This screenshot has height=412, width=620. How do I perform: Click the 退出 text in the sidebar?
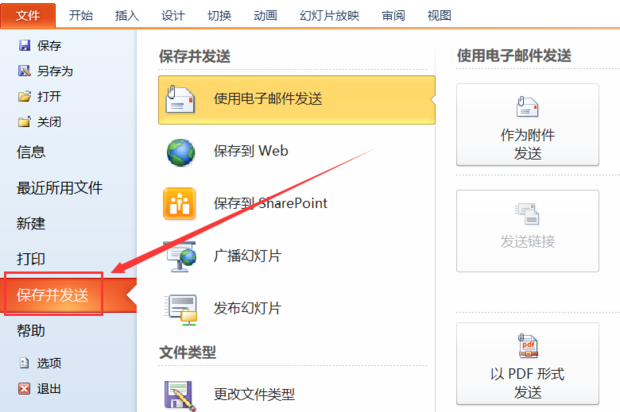pyautogui.click(x=49, y=389)
